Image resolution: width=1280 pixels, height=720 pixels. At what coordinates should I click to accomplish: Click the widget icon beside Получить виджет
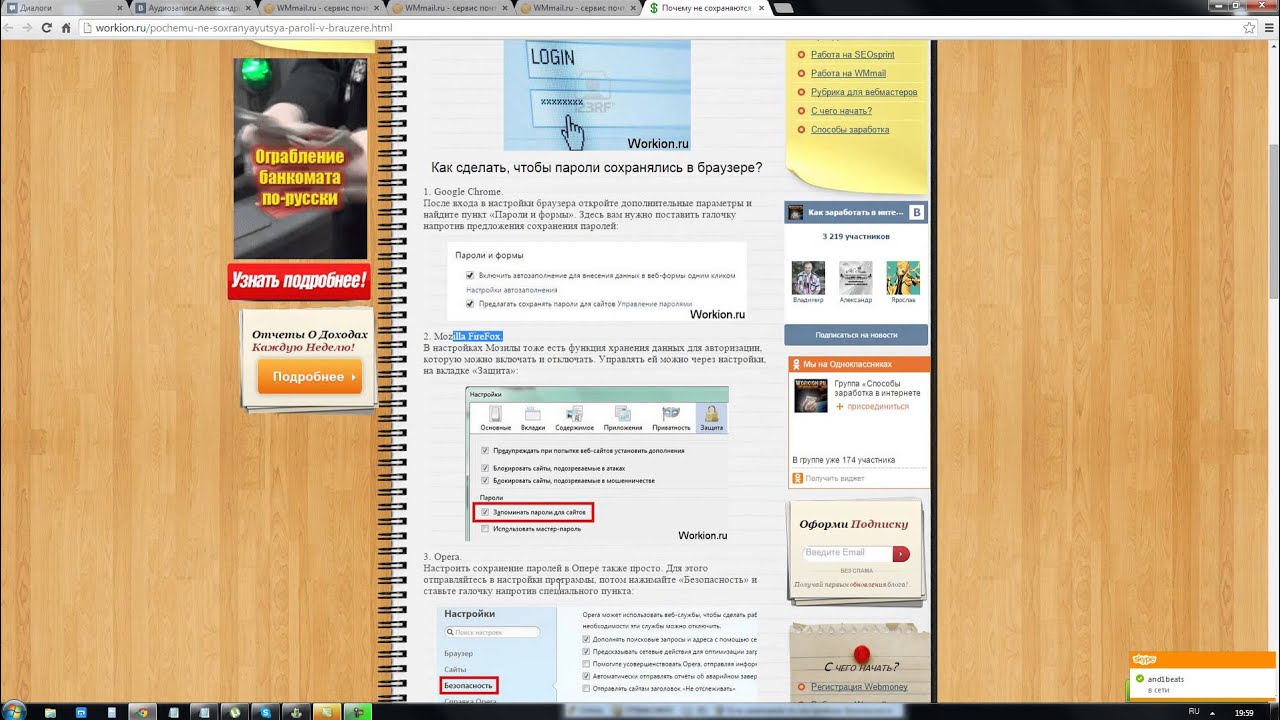[798, 479]
